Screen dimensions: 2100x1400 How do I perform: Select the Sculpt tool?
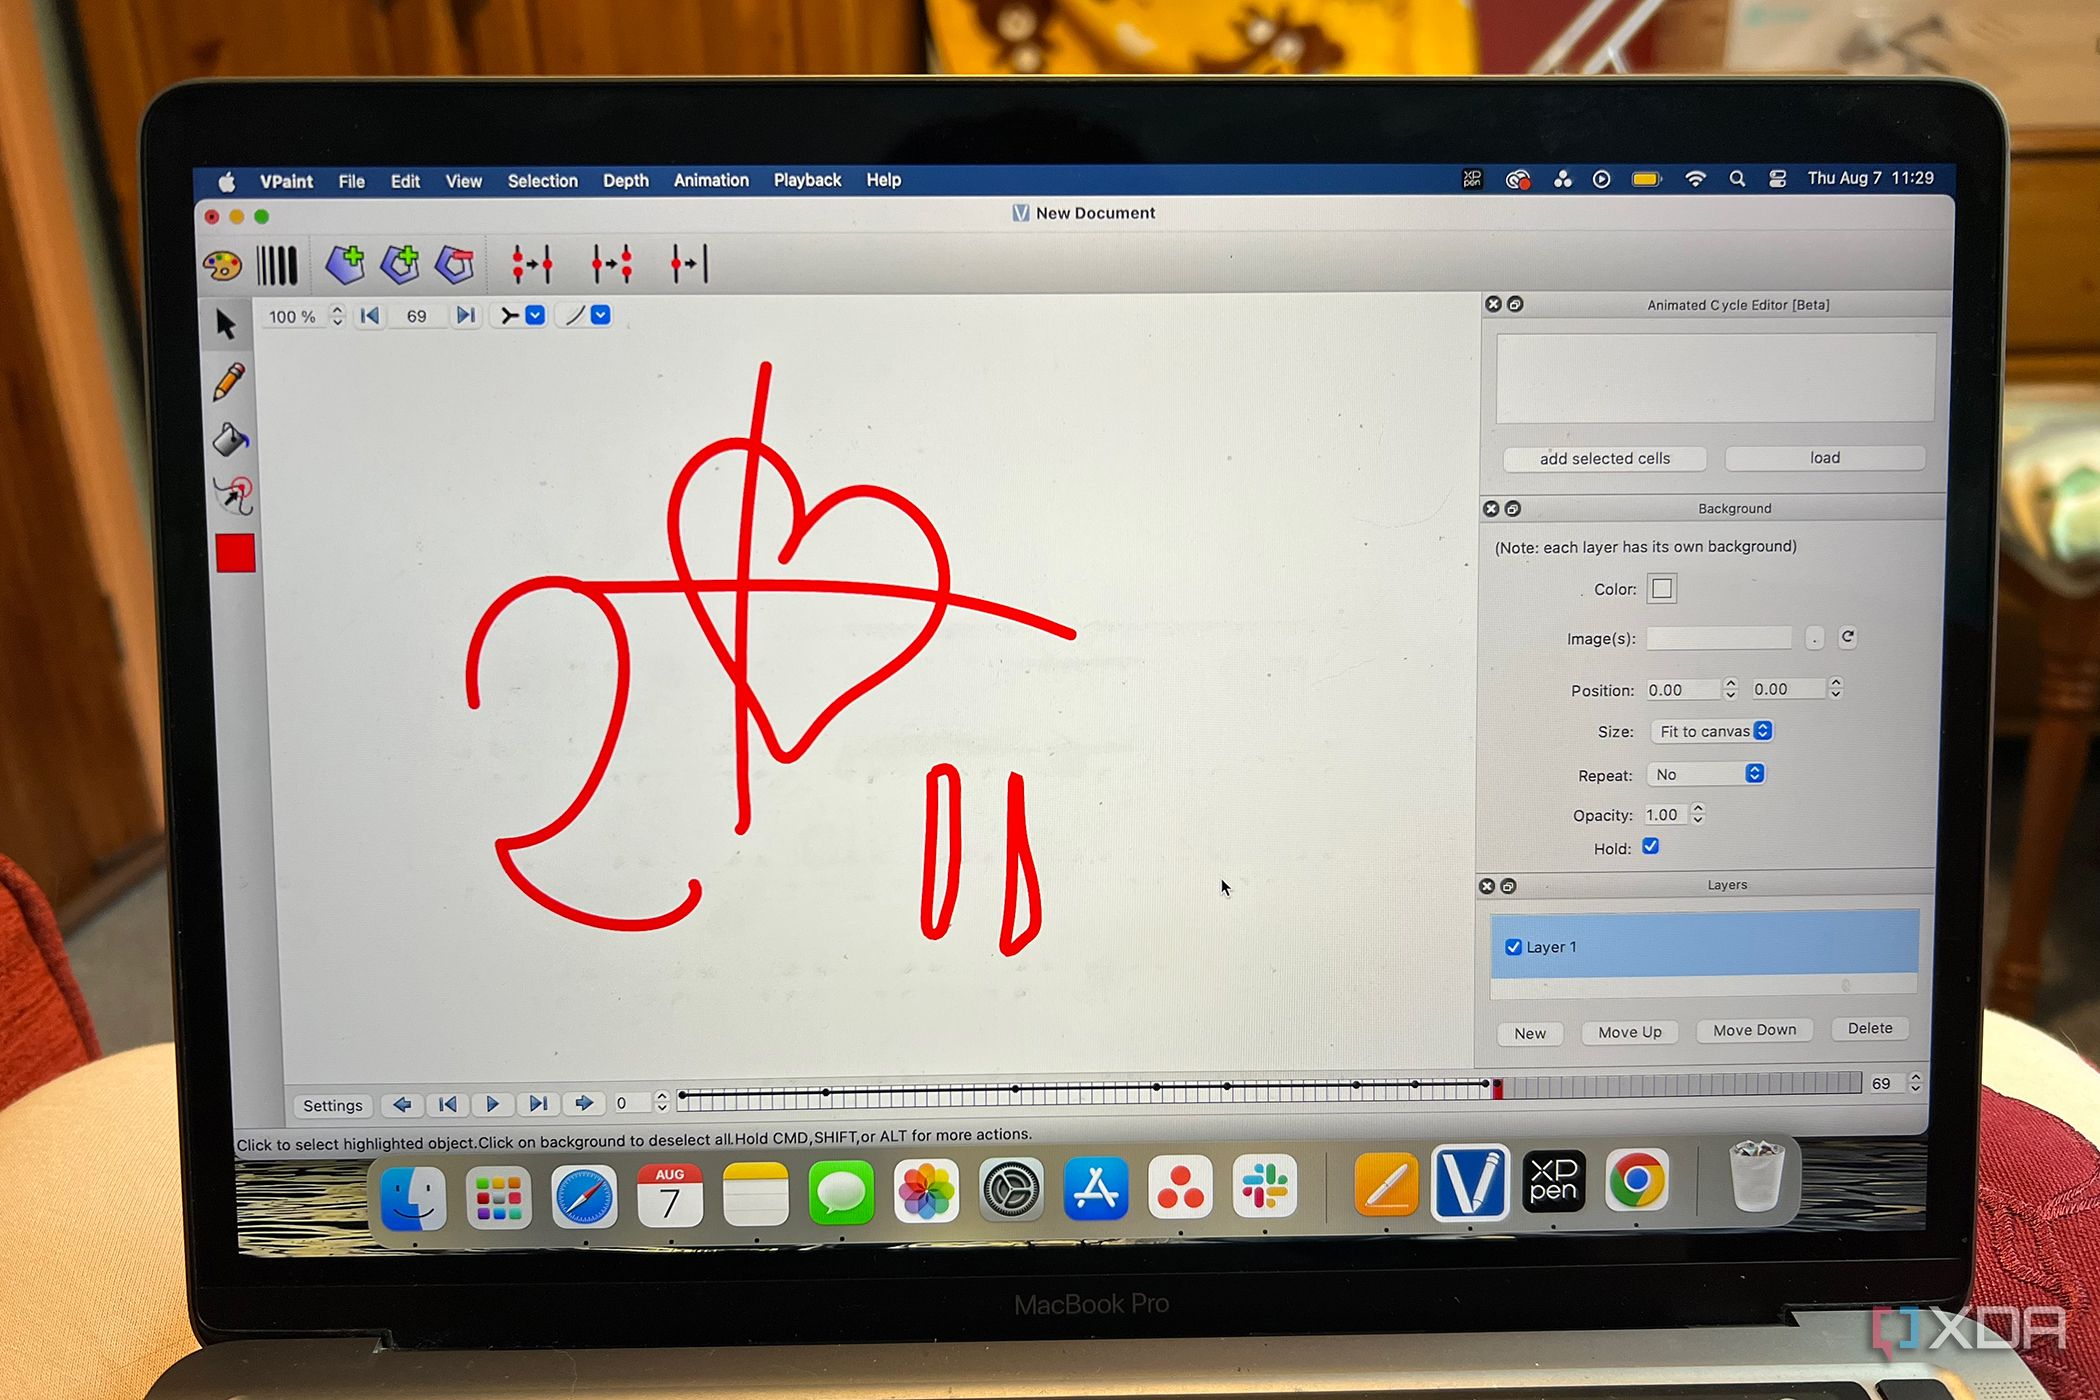coord(233,495)
